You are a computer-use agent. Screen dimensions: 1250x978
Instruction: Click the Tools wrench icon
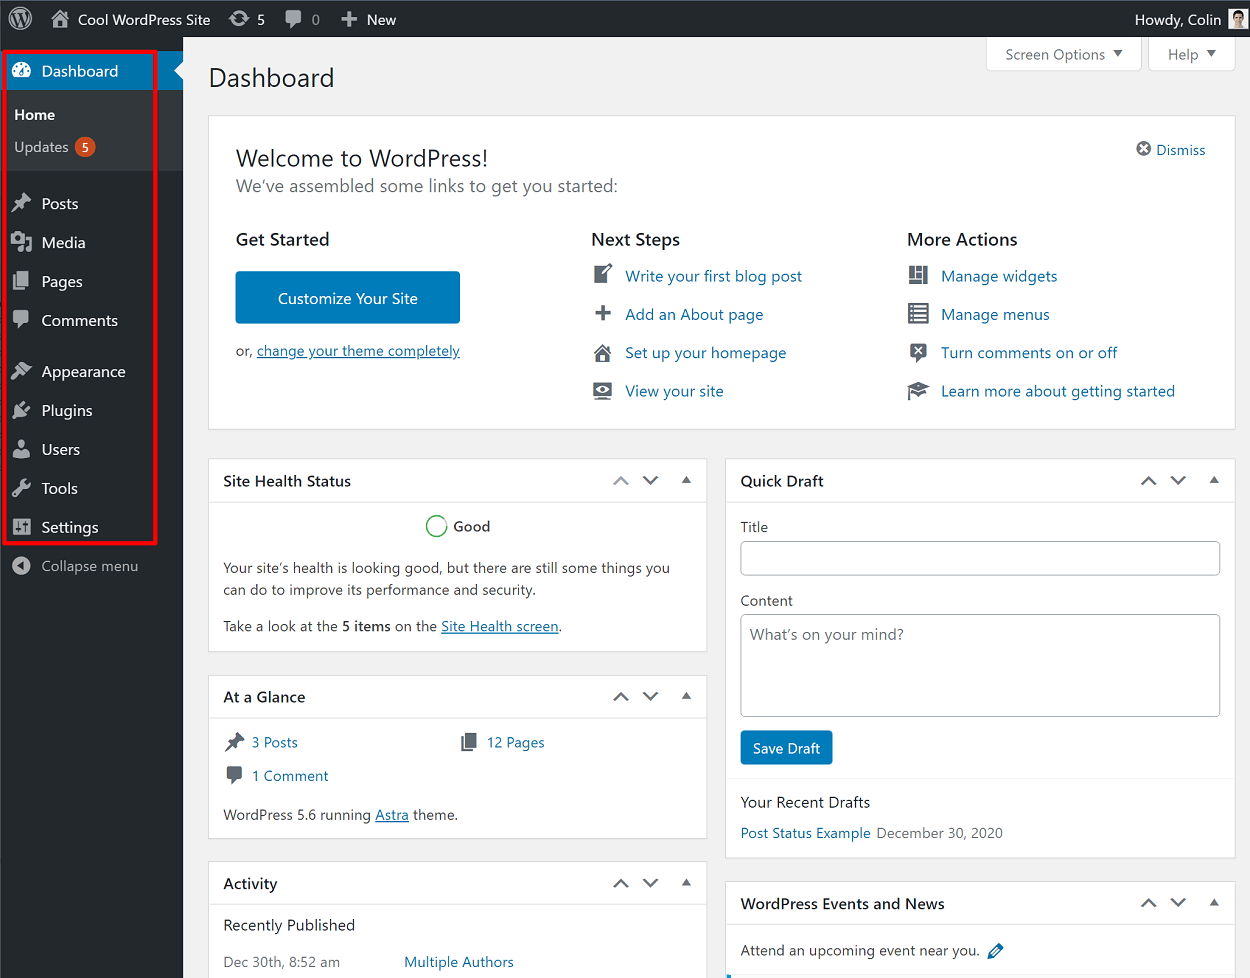(21, 488)
